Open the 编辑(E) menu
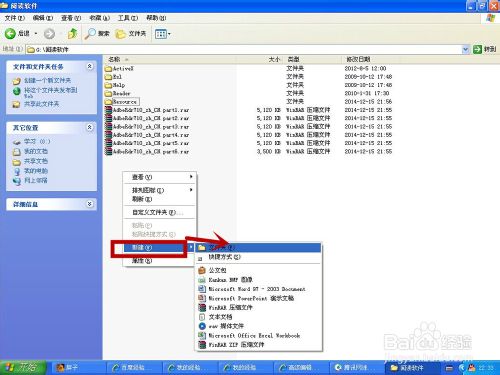The width and height of the screenshot is (500, 375). (x=43, y=18)
